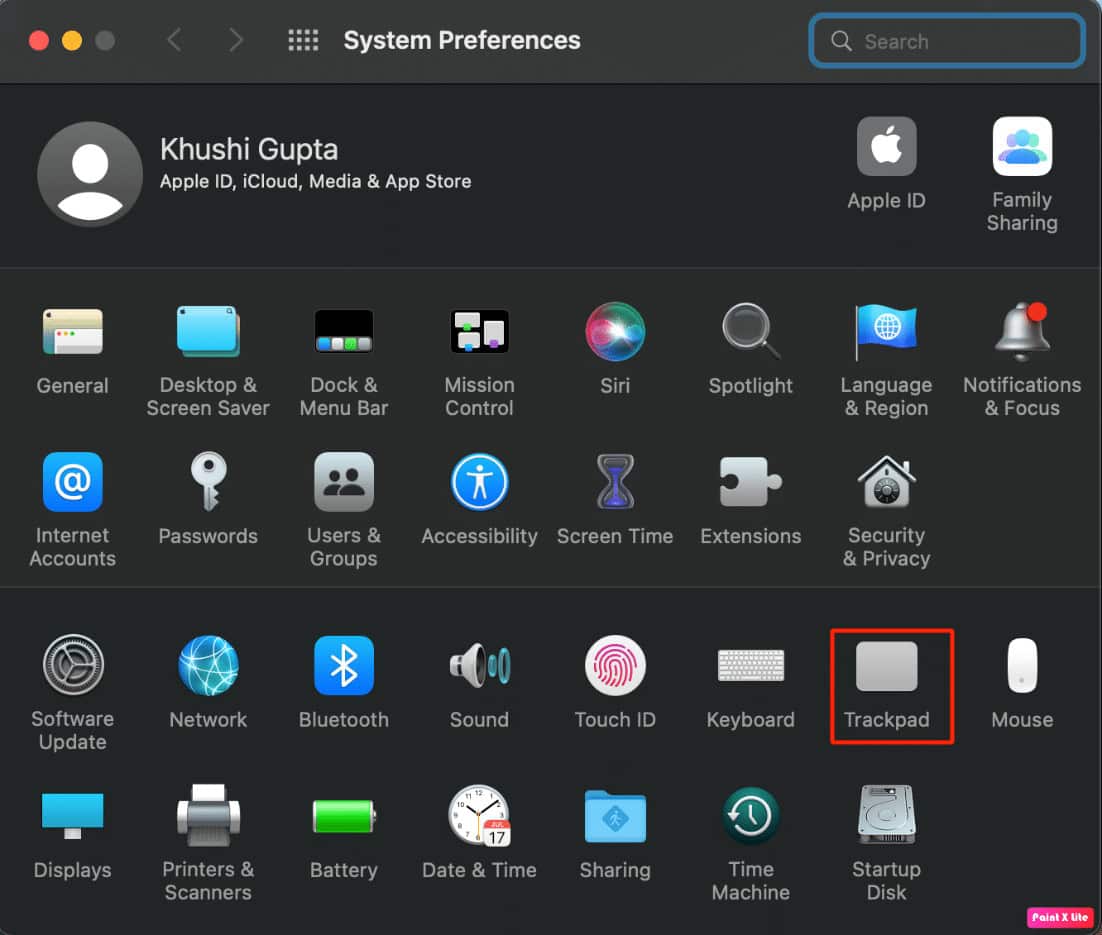The width and height of the screenshot is (1102, 935).
Task: Click the Search field
Action: (x=946, y=41)
